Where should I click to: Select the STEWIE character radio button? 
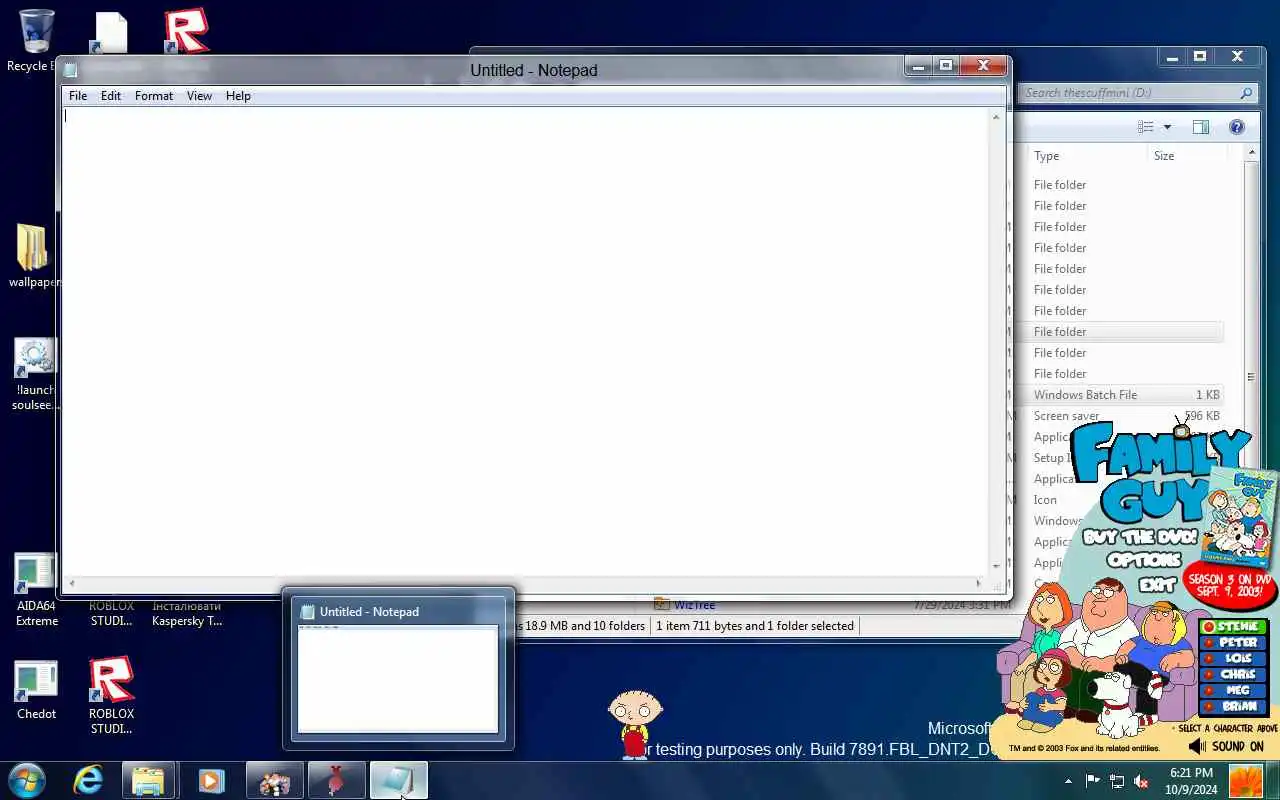click(x=1232, y=627)
